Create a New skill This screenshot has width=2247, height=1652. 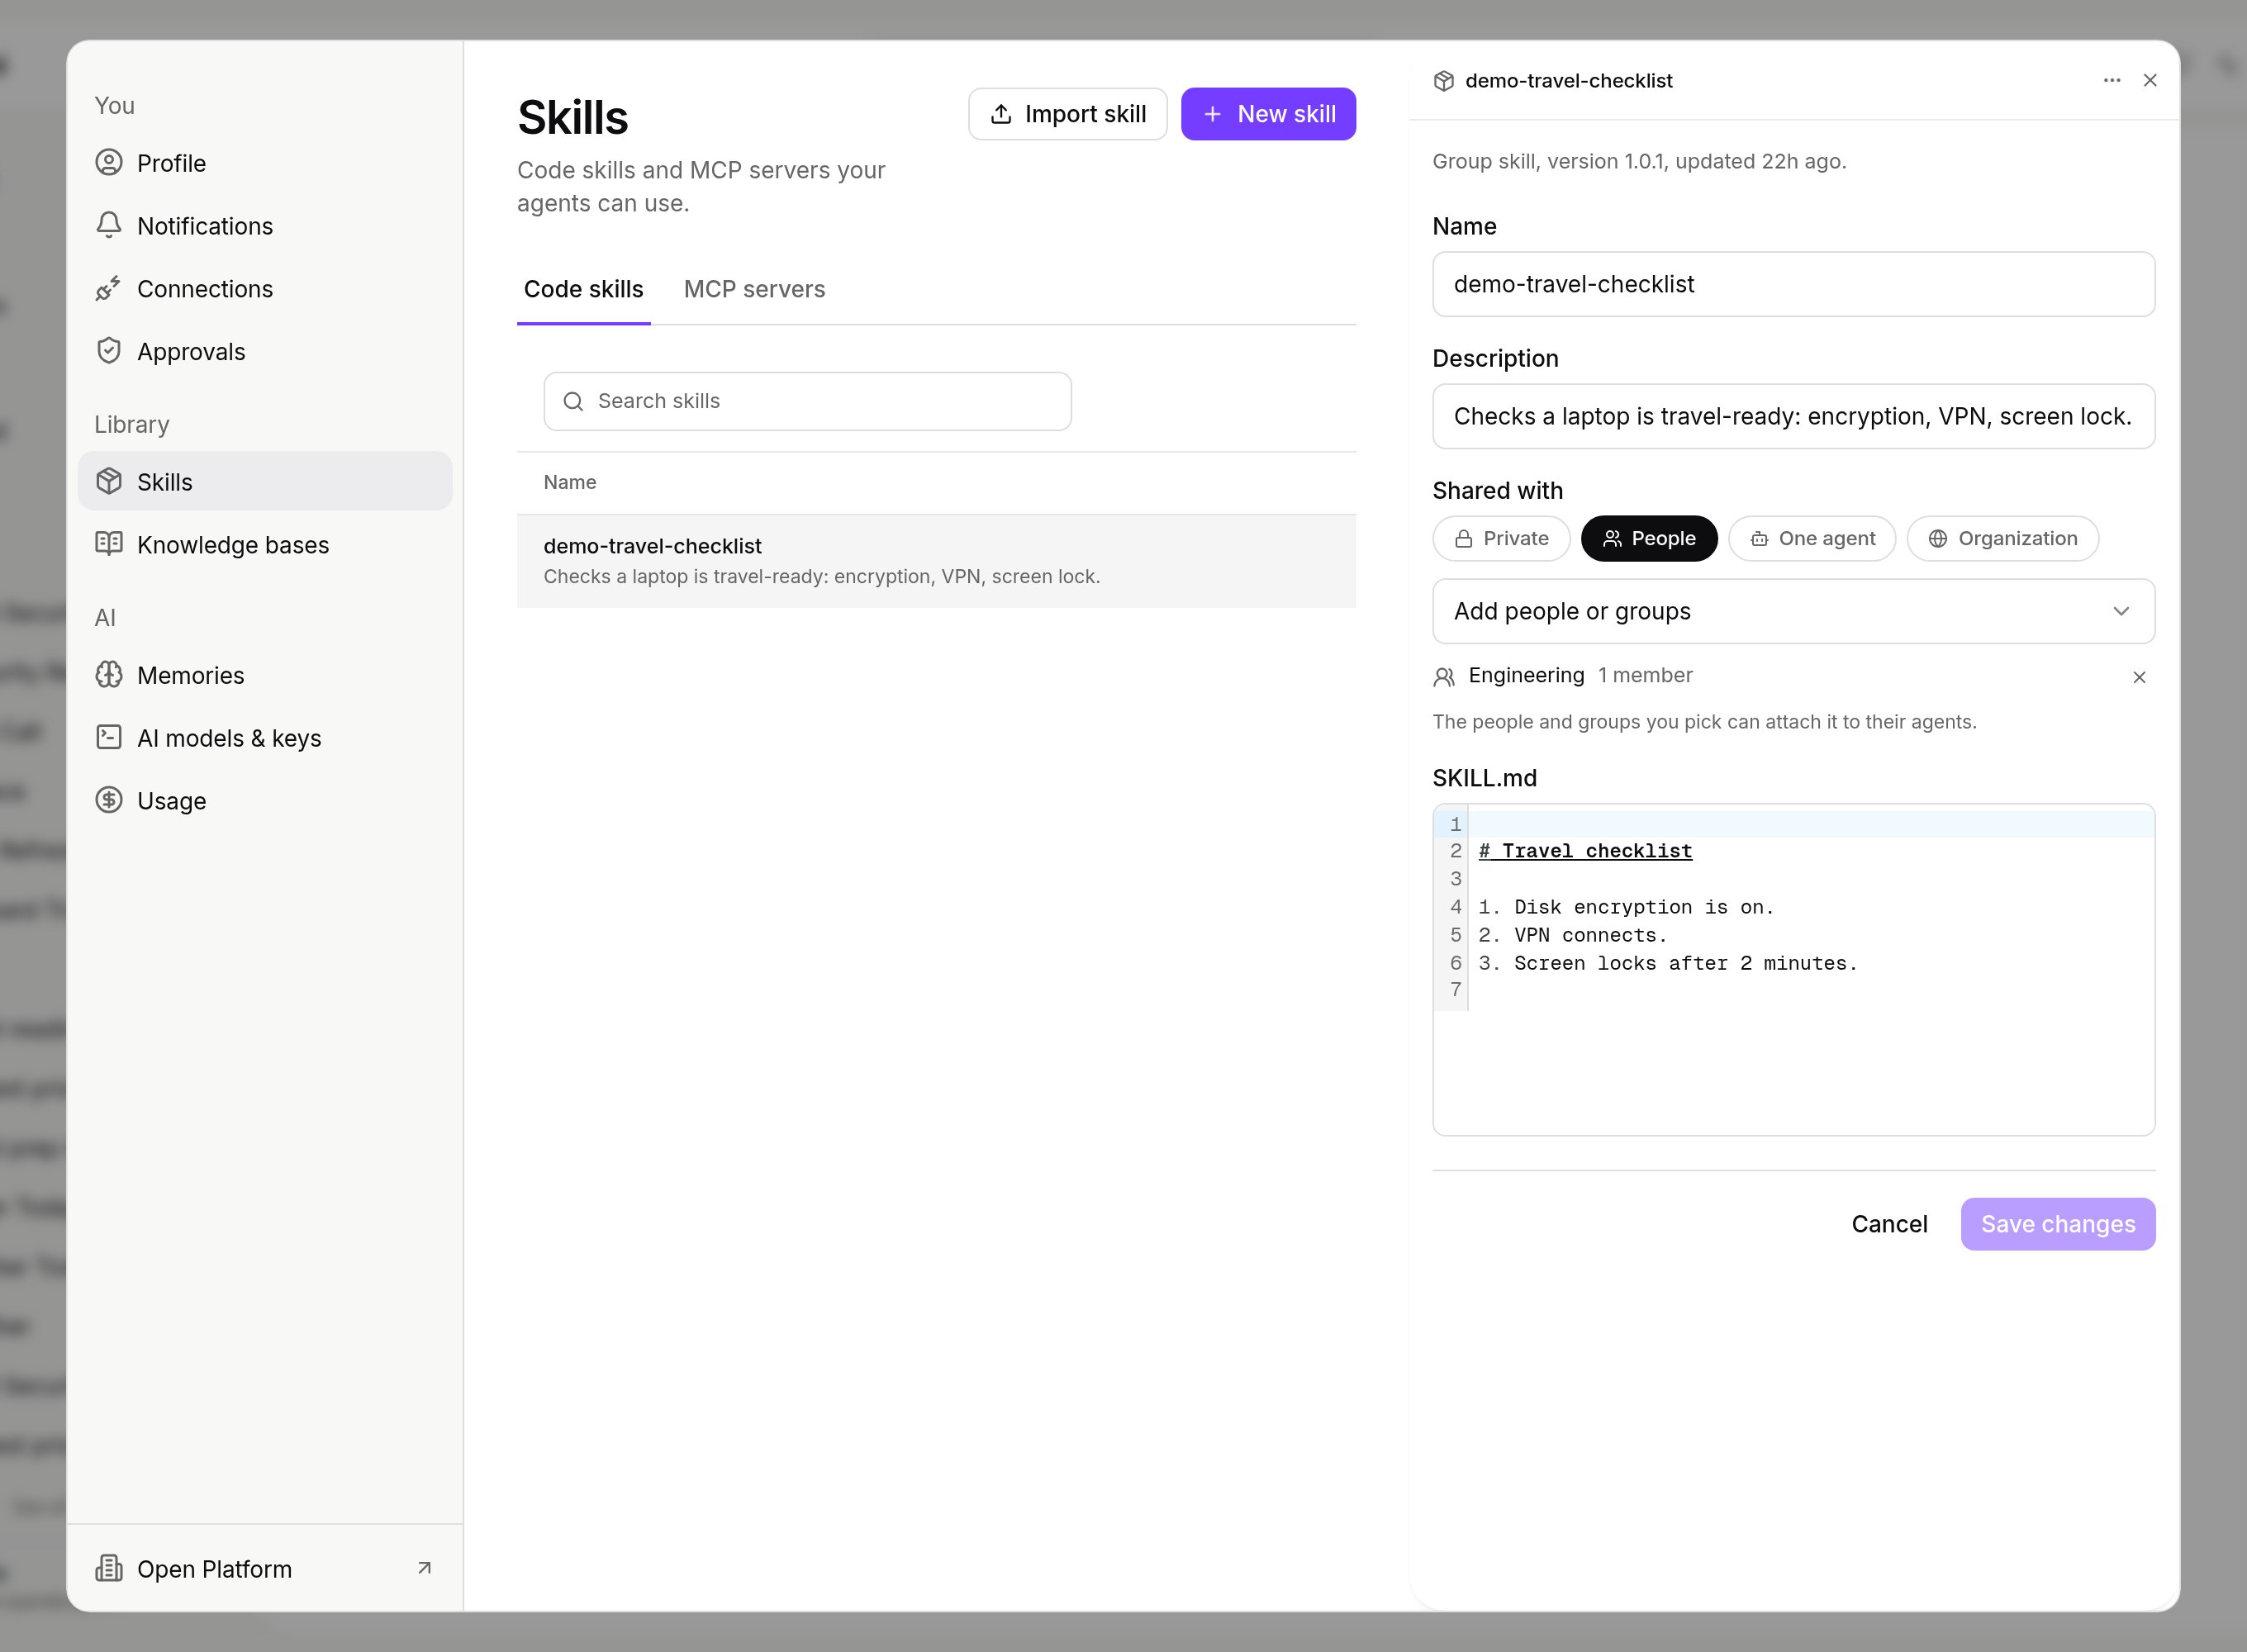(1268, 114)
